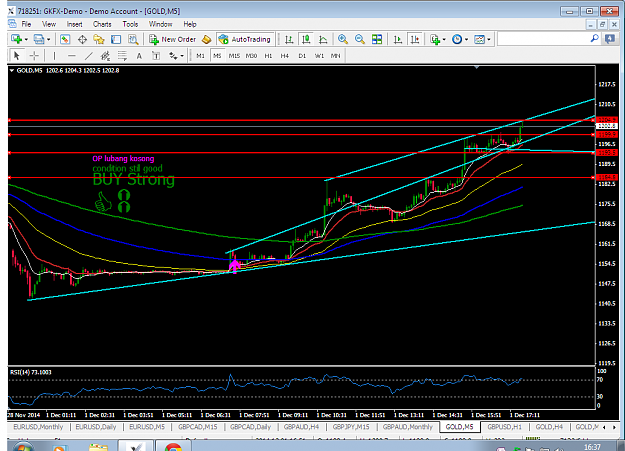Image resolution: width=625 pixels, height=451 pixels.
Task: Select the vertical line drawing tool
Action: [x=54, y=56]
